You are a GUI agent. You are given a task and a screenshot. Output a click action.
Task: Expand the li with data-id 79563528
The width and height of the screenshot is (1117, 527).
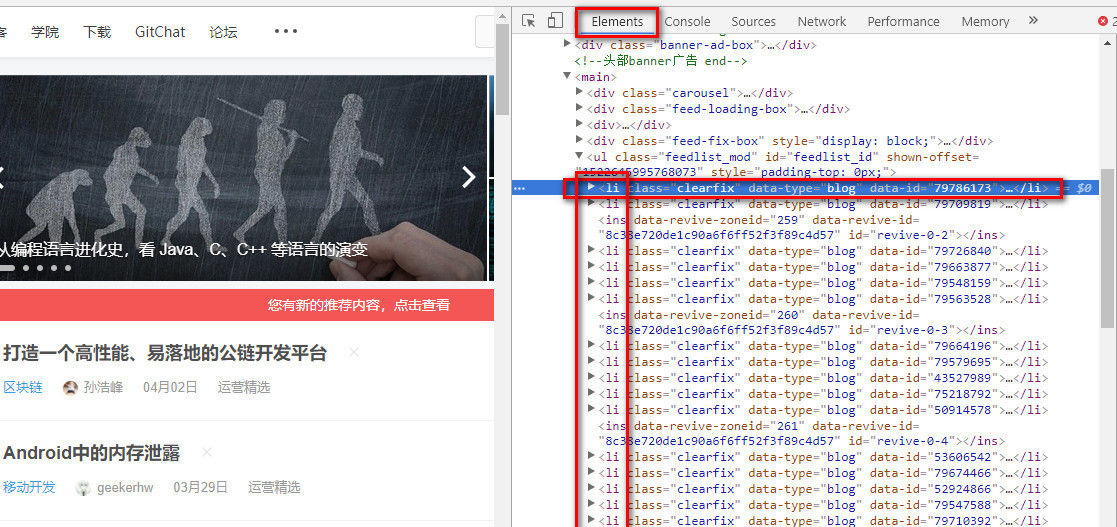[x=591, y=298]
